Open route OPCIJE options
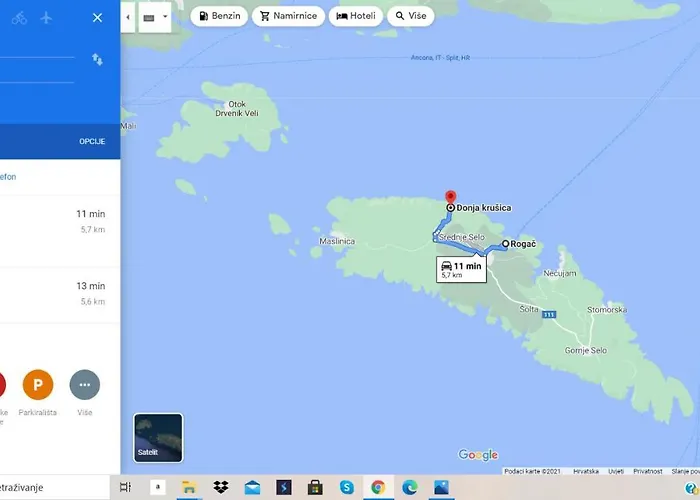The height and width of the screenshot is (500, 700). tap(92, 142)
